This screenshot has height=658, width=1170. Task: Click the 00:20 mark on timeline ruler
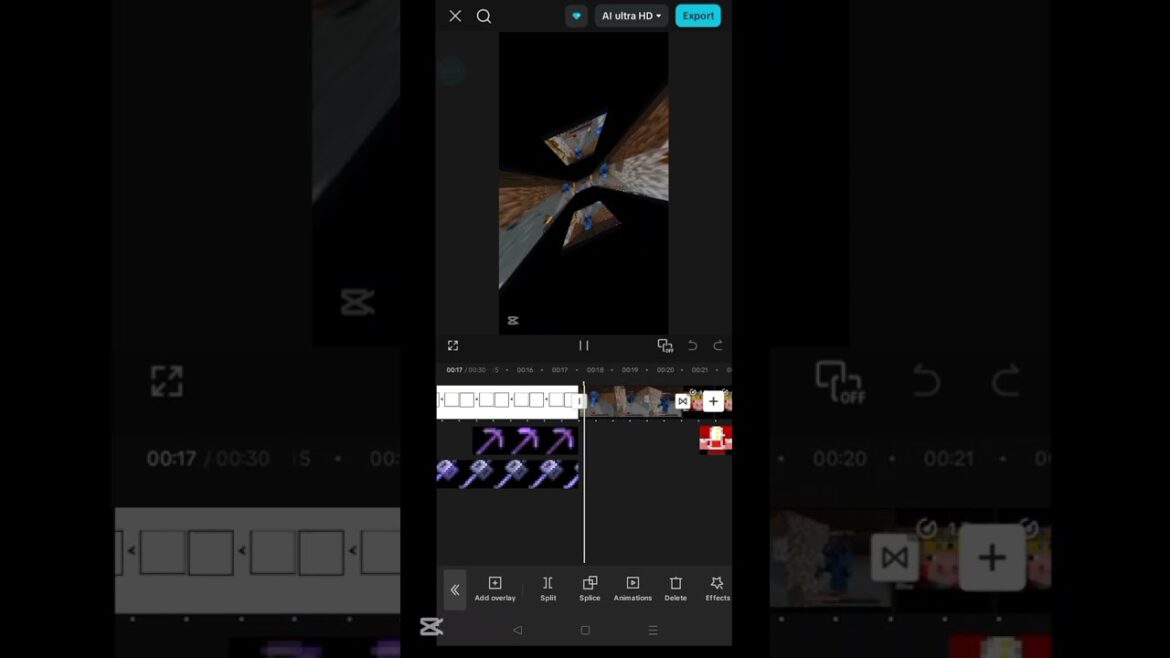[665, 370]
